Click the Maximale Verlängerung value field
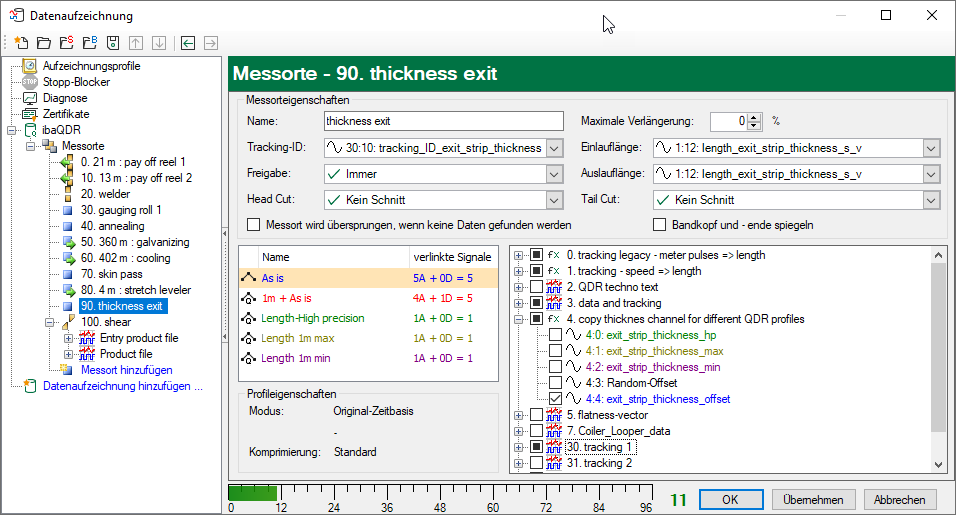Image resolution: width=956 pixels, height=515 pixels. (729, 121)
